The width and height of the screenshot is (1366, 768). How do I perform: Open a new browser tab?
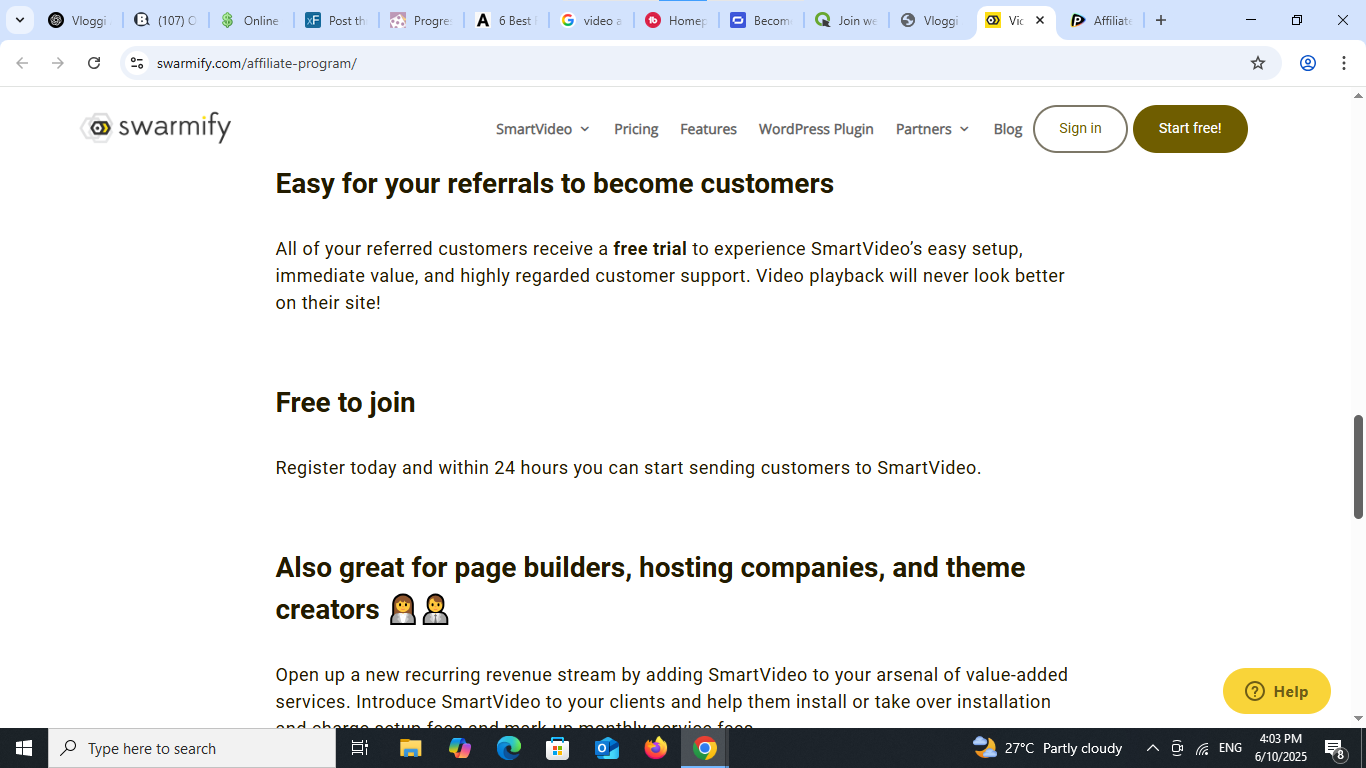point(1161,20)
